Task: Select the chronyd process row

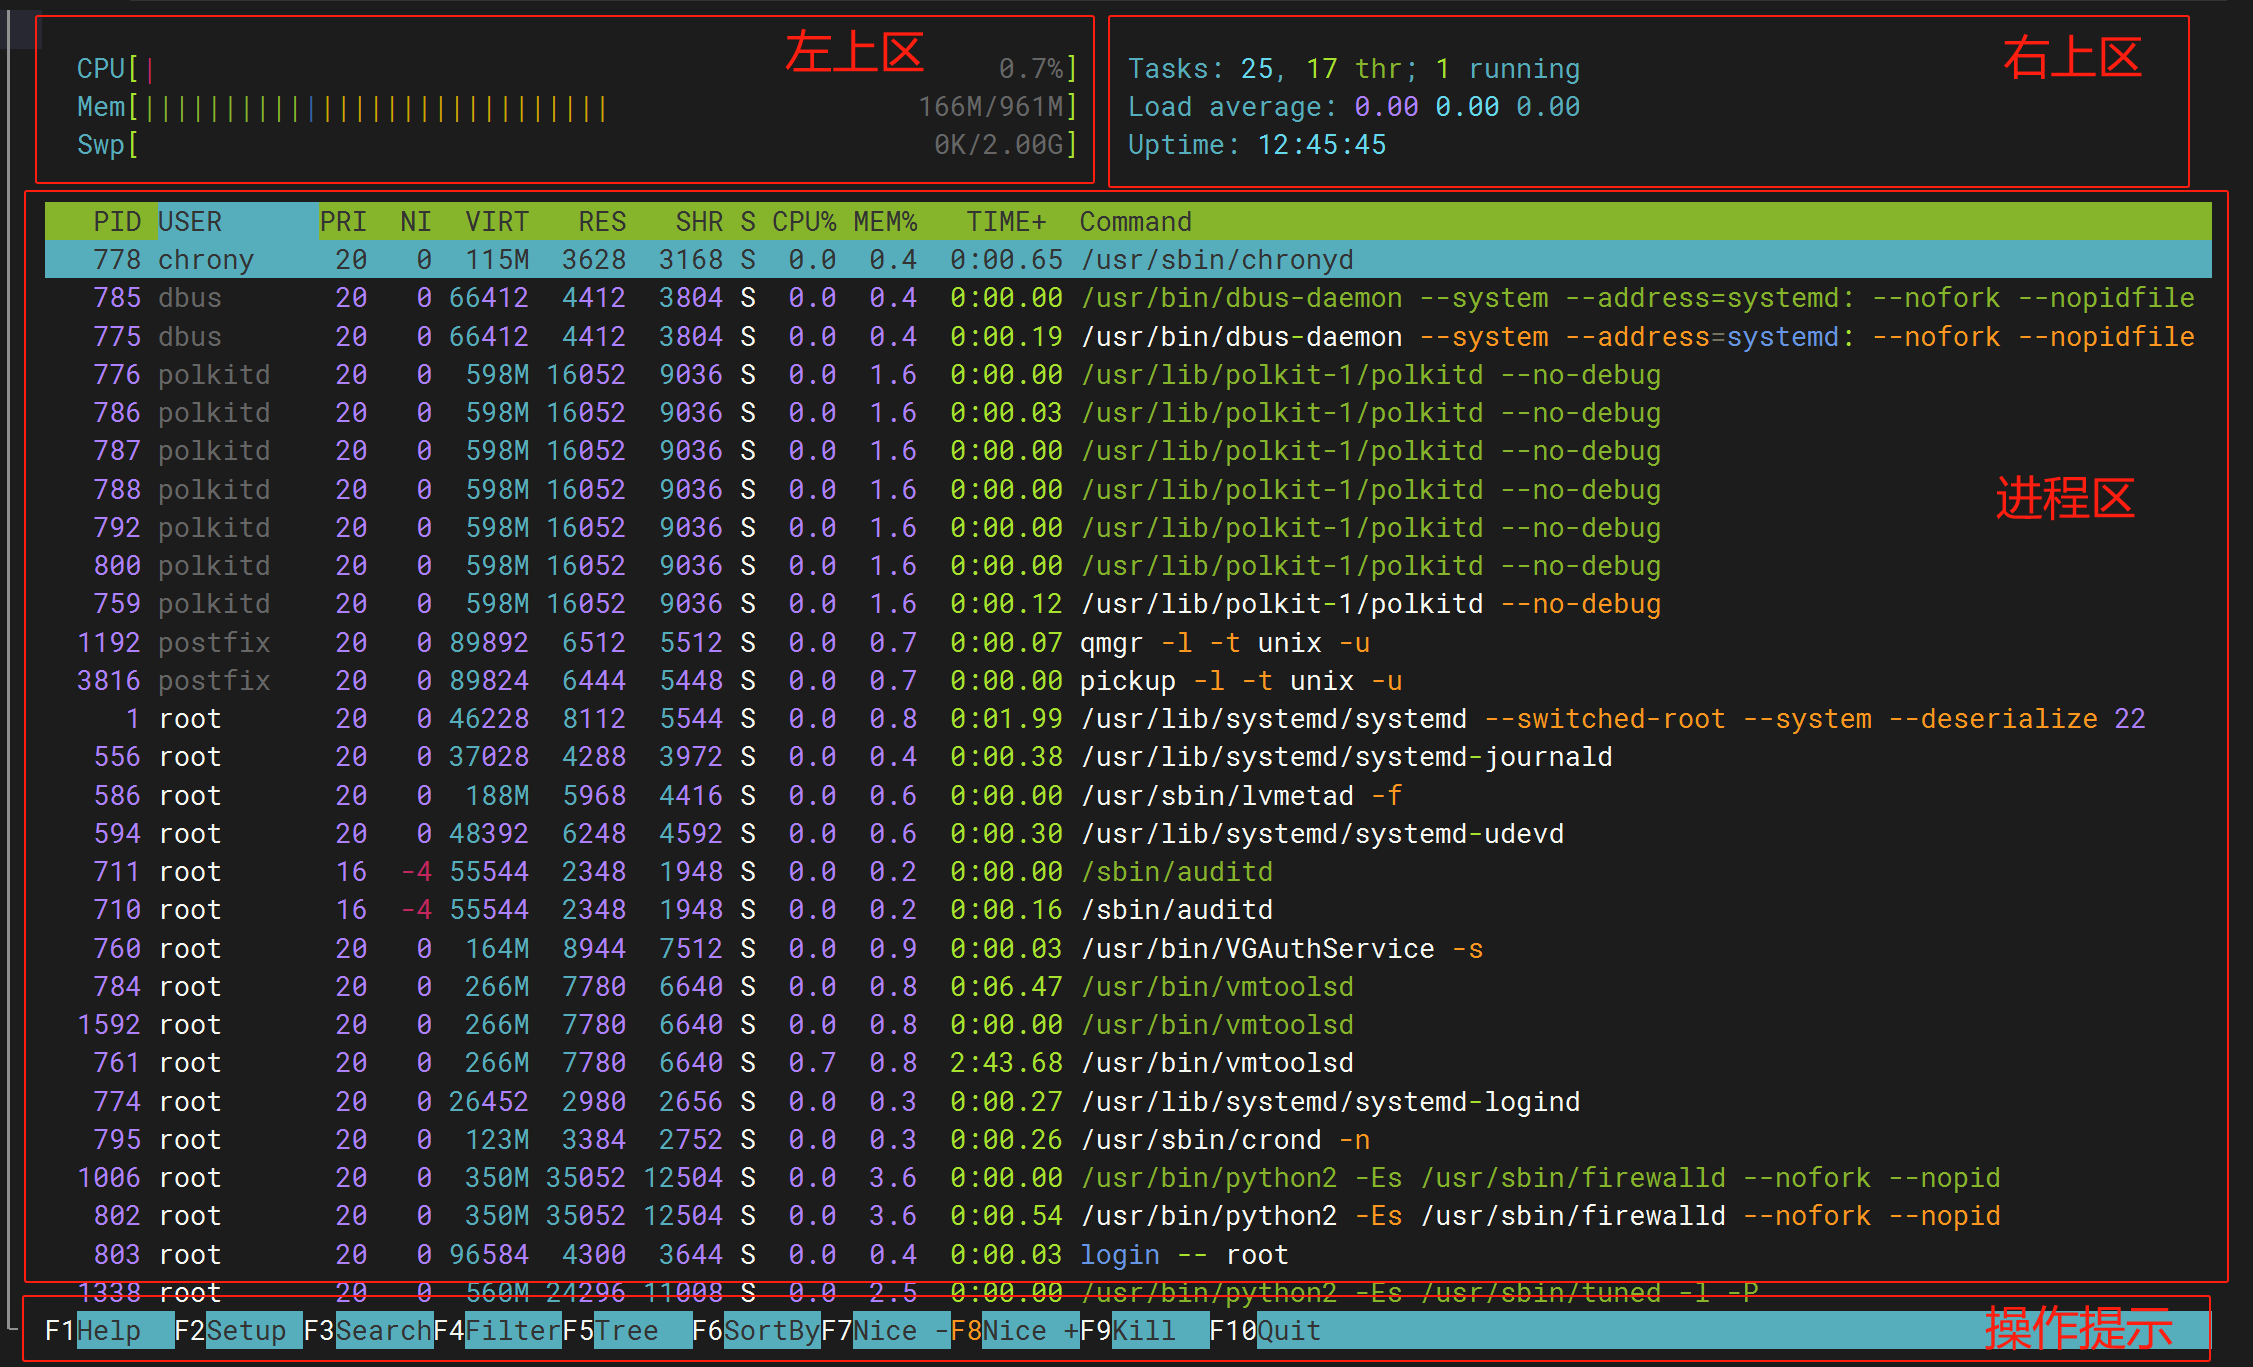Action: (1216, 260)
